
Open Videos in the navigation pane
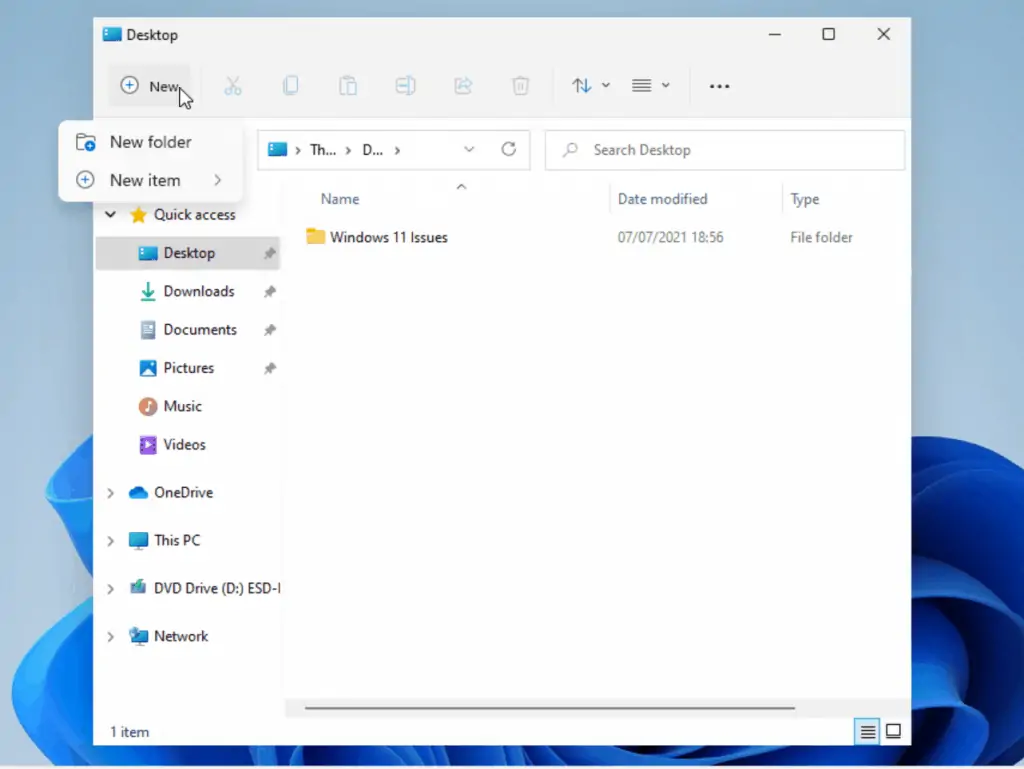click(x=184, y=445)
